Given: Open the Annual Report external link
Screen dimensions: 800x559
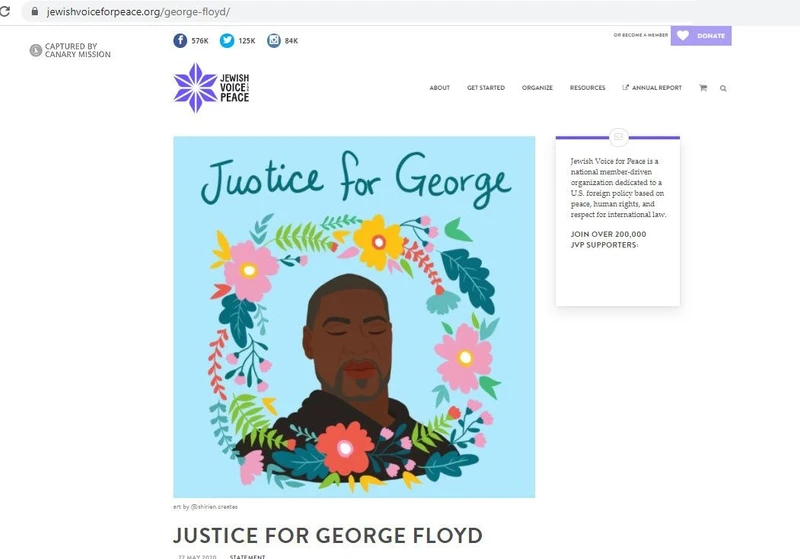Looking at the screenshot, I should (652, 88).
